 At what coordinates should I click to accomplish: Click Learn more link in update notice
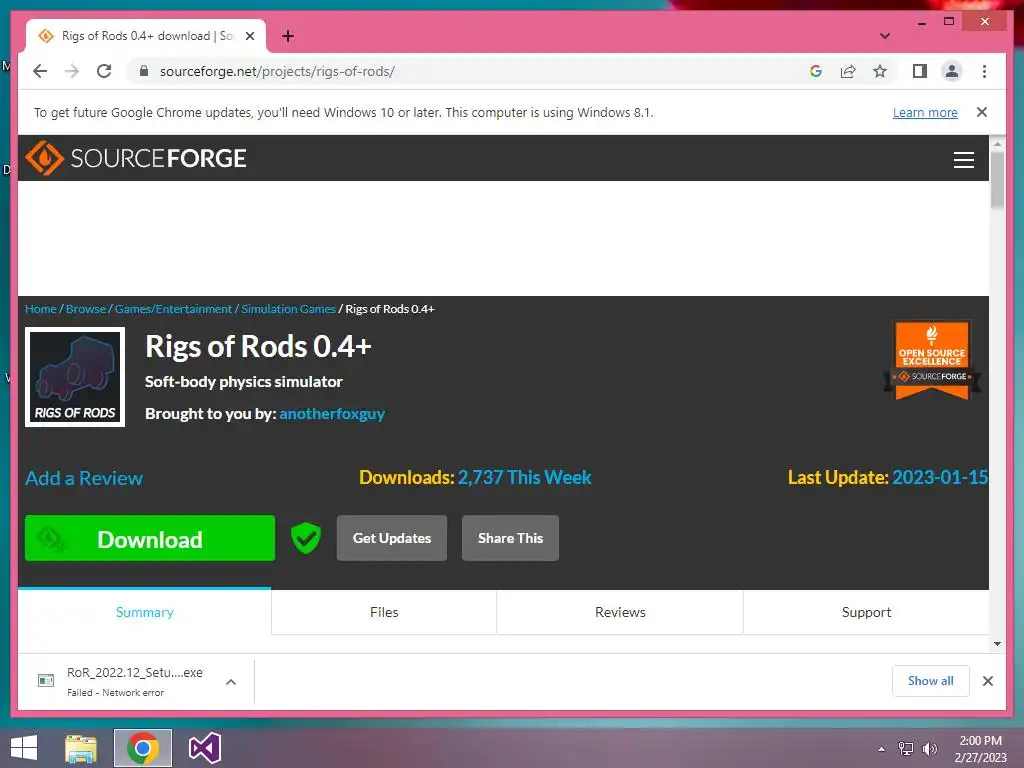tap(925, 112)
